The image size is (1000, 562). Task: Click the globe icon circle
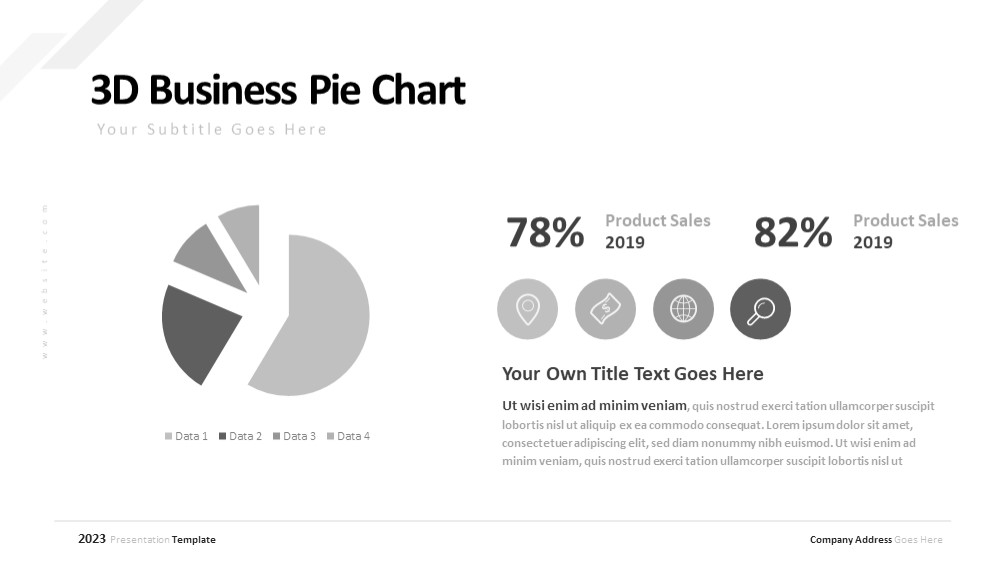coord(683,309)
